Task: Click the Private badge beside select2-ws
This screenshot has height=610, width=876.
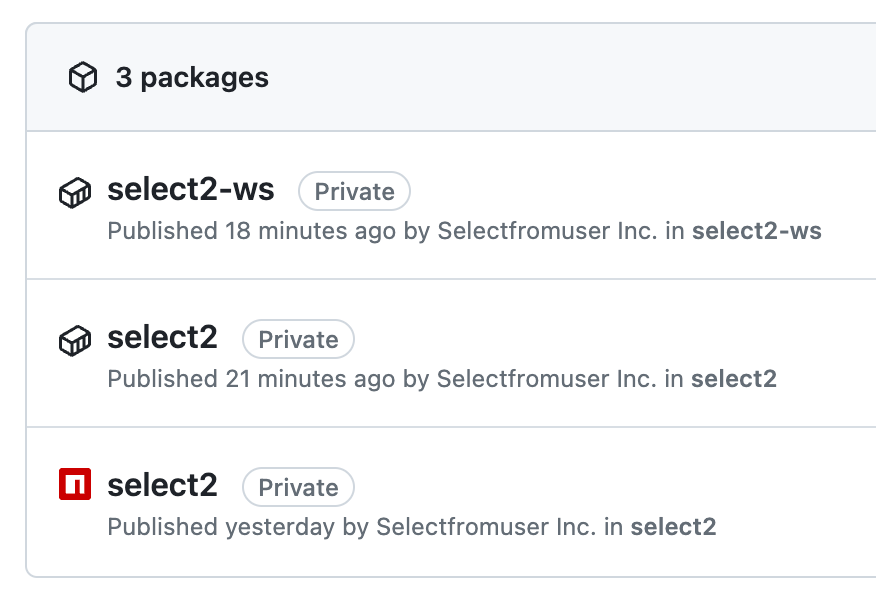Action: (354, 191)
